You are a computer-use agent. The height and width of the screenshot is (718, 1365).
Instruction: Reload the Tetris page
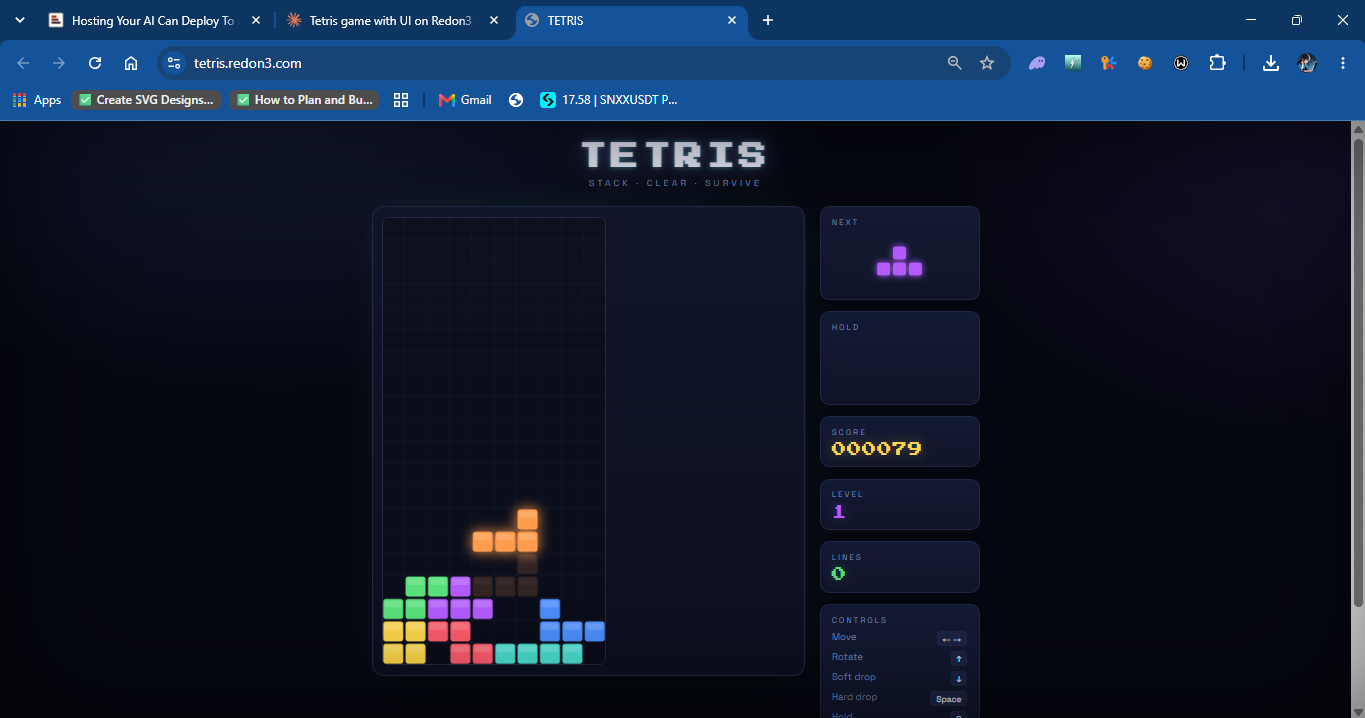pyautogui.click(x=95, y=63)
